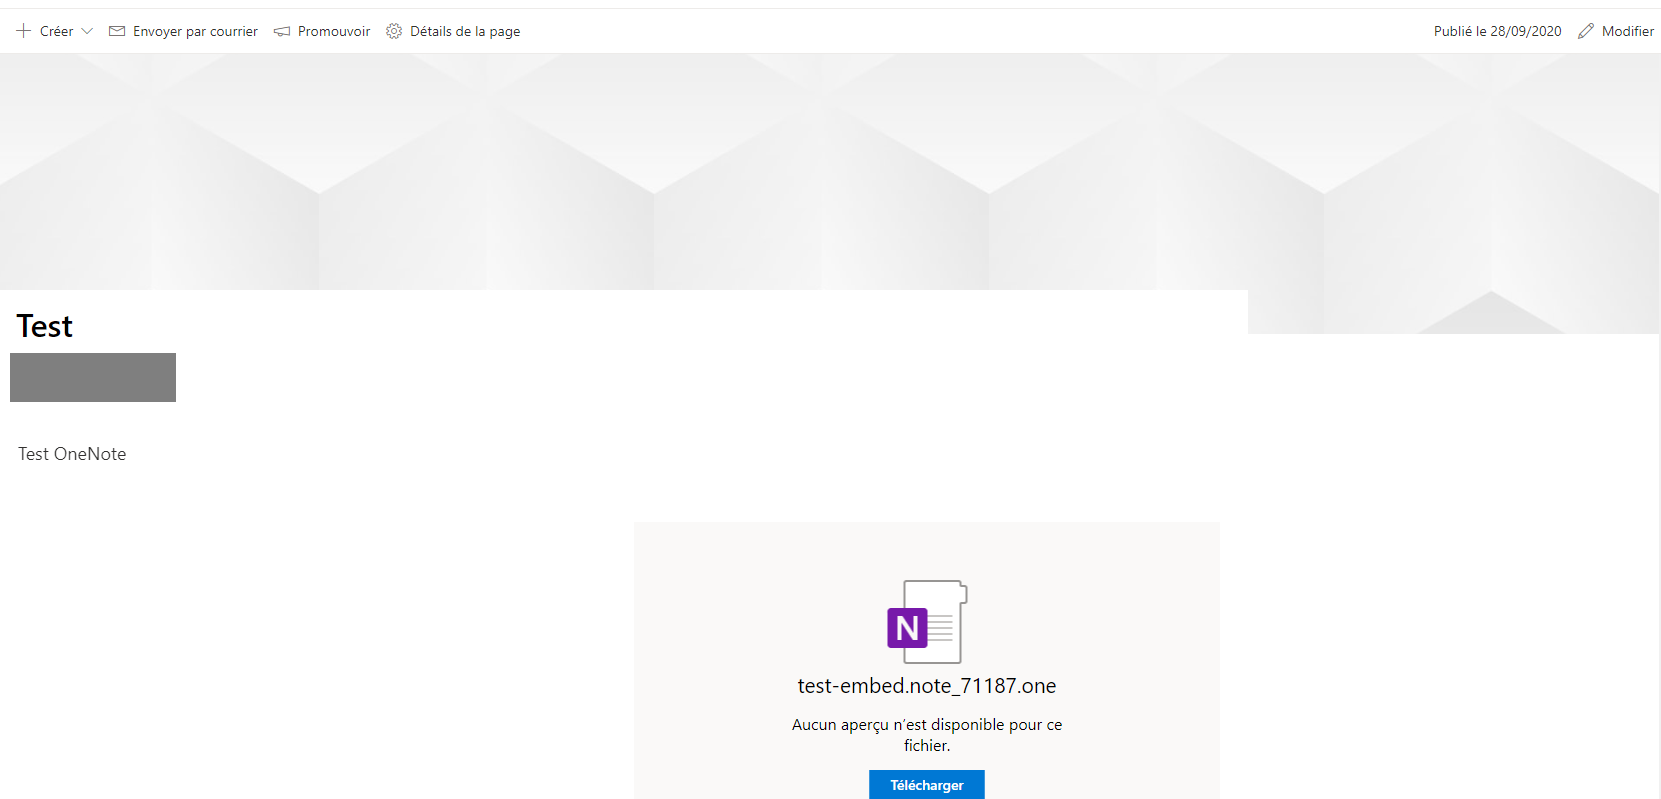
Task: Click Modifier to edit the page
Action: coord(1628,31)
